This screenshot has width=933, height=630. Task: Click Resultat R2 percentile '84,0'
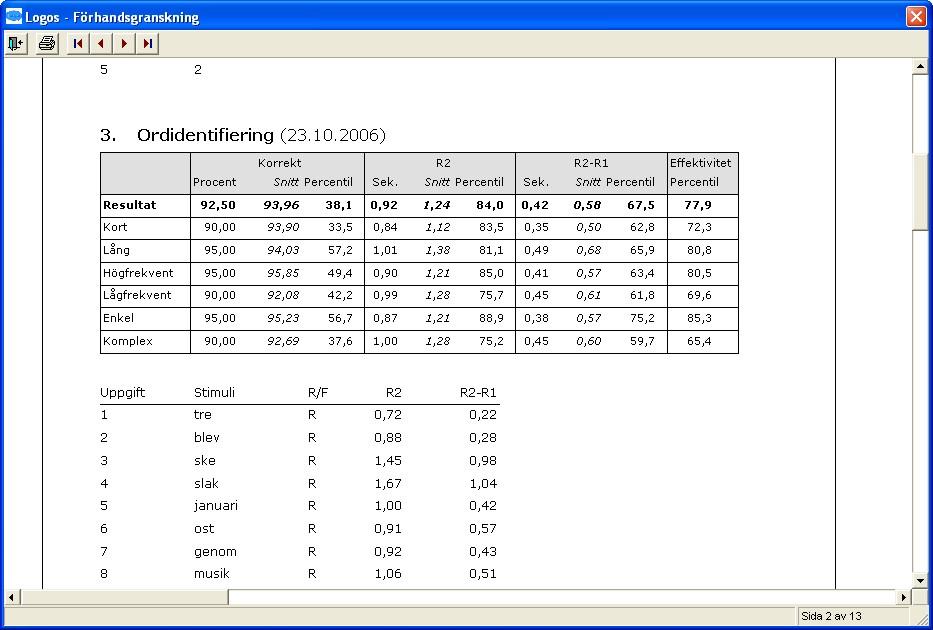(x=490, y=205)
